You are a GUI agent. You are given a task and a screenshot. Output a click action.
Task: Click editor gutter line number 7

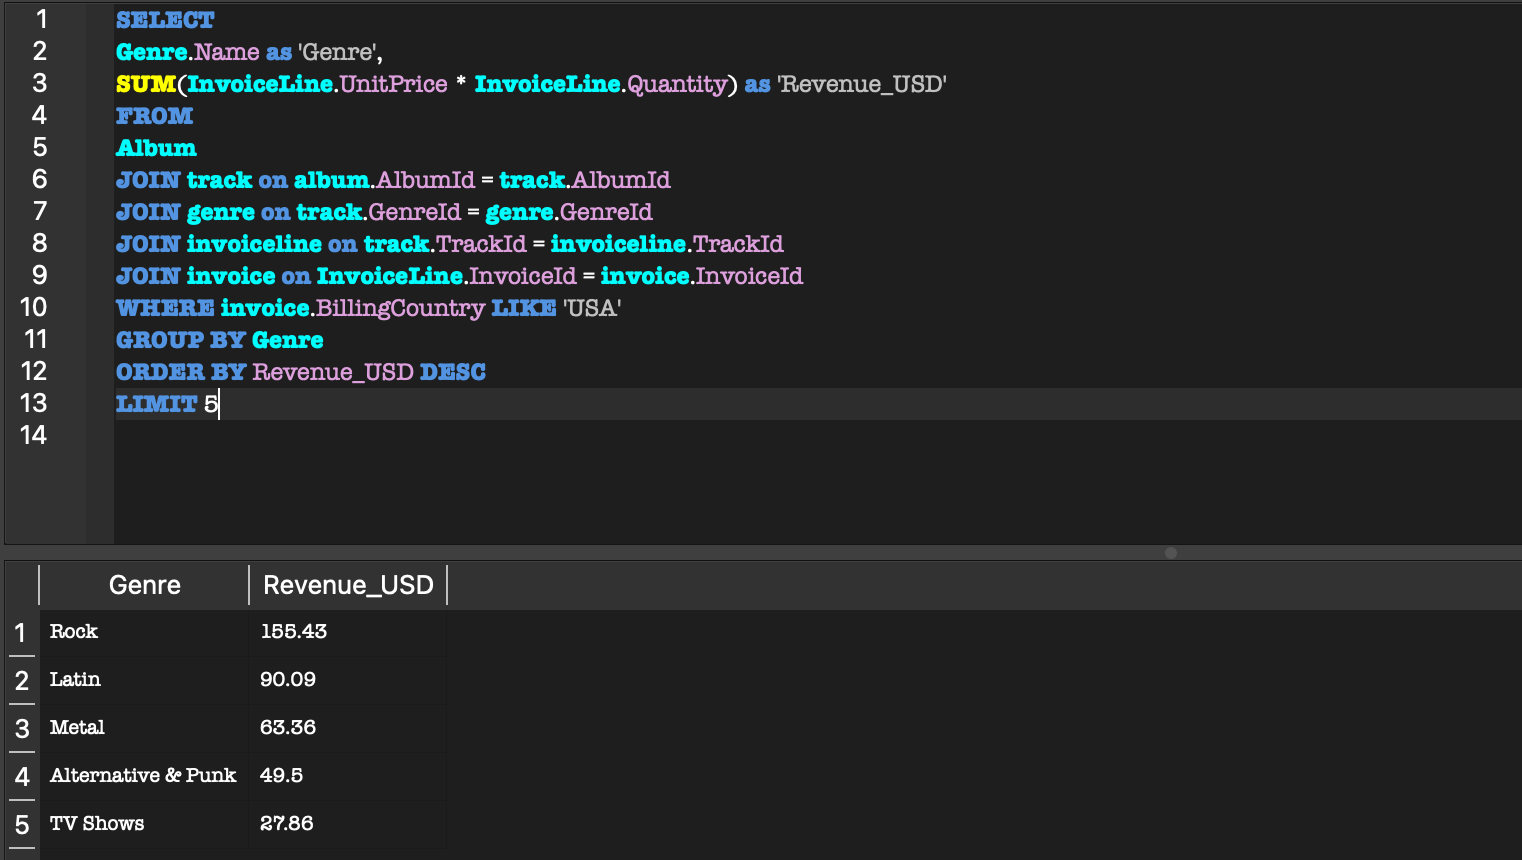pyautogui.click(x=40, y=212)
